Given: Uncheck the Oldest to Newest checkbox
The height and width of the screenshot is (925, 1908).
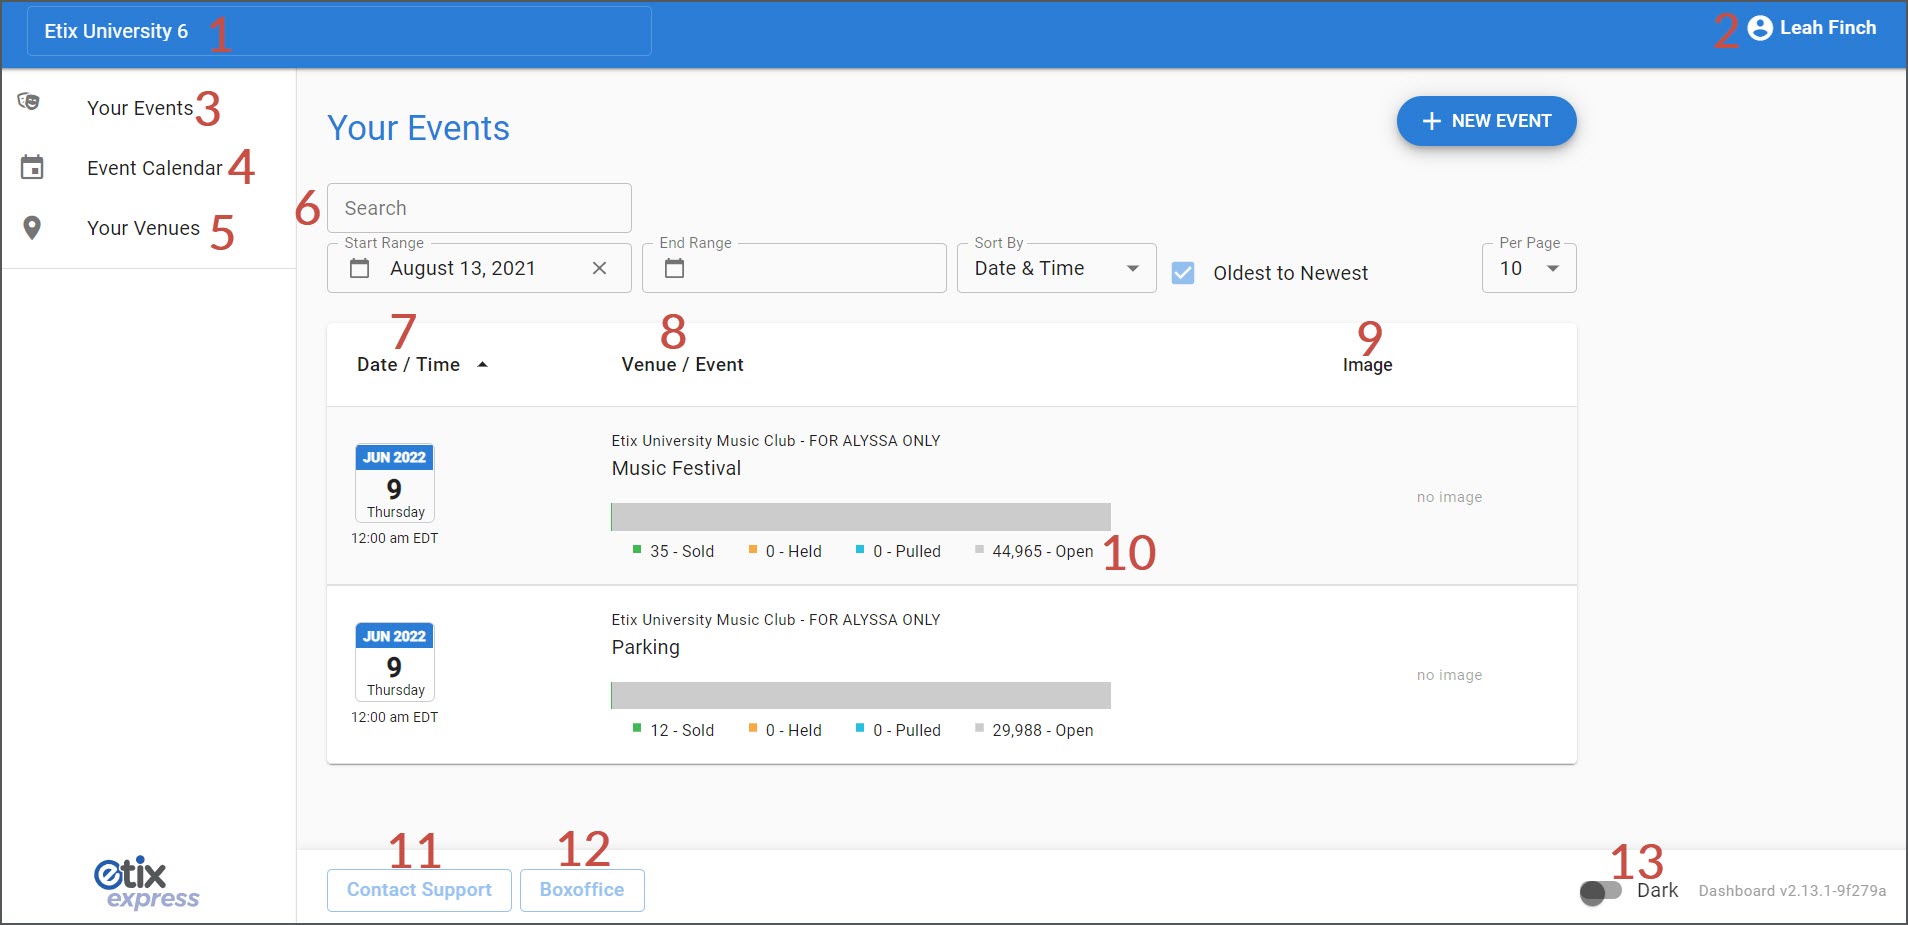Looking at the screenshot, I should pyautogui.click(x=1183, y=273).
